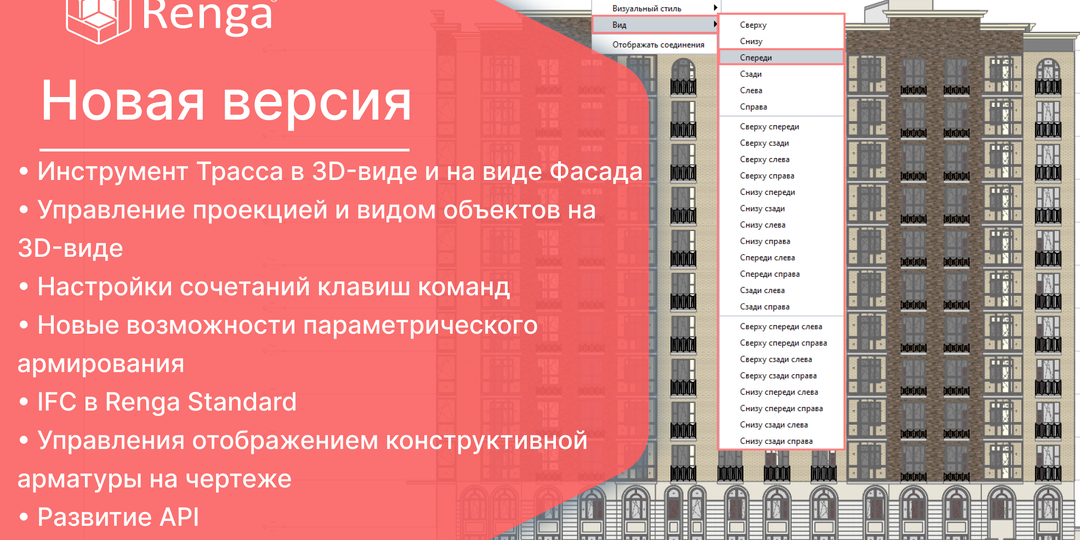Pick Снизу сзади справа isometric view
Screen dimensions: 1080x540
point(781,442)
